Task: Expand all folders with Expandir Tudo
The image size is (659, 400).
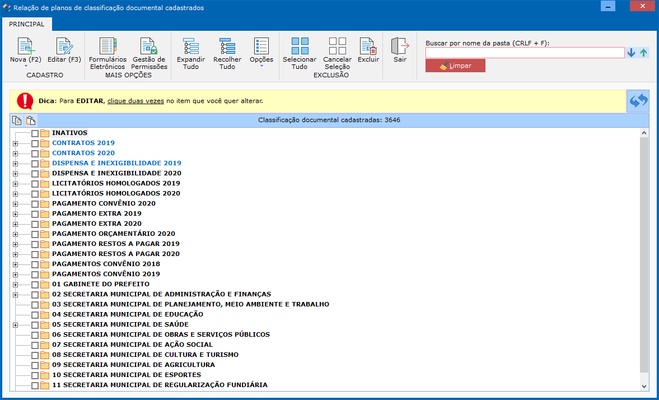Action: pyautogui.click(x=190, y=46)
